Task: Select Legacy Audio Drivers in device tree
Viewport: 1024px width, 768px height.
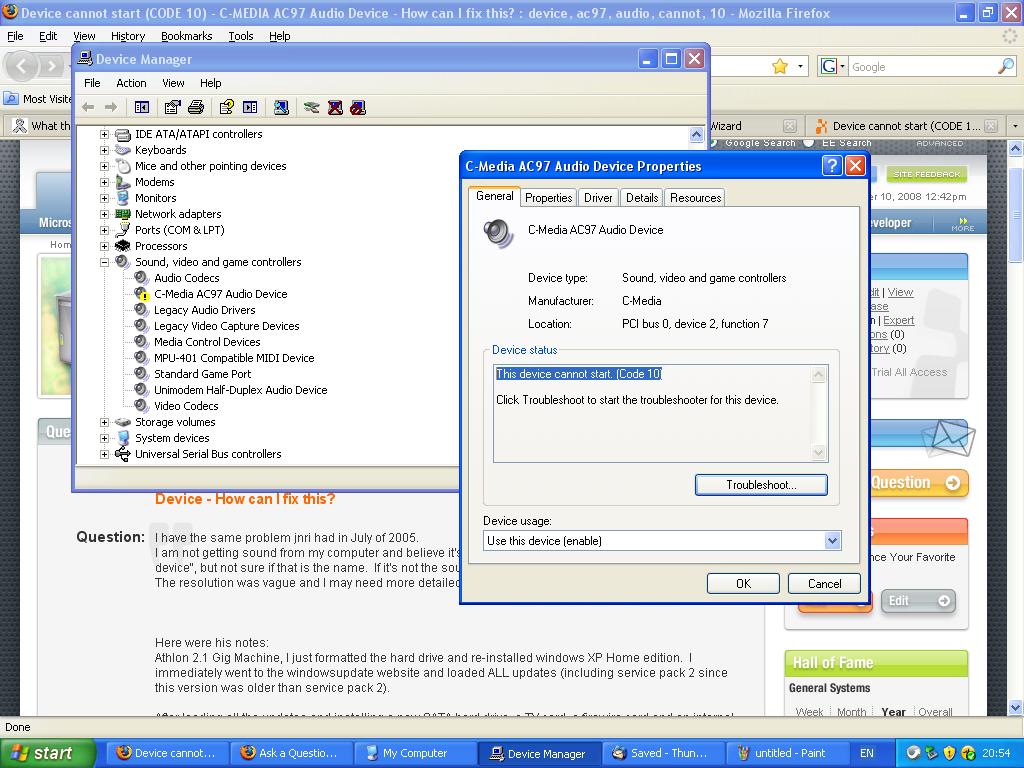Action: (x=204, y=310)
